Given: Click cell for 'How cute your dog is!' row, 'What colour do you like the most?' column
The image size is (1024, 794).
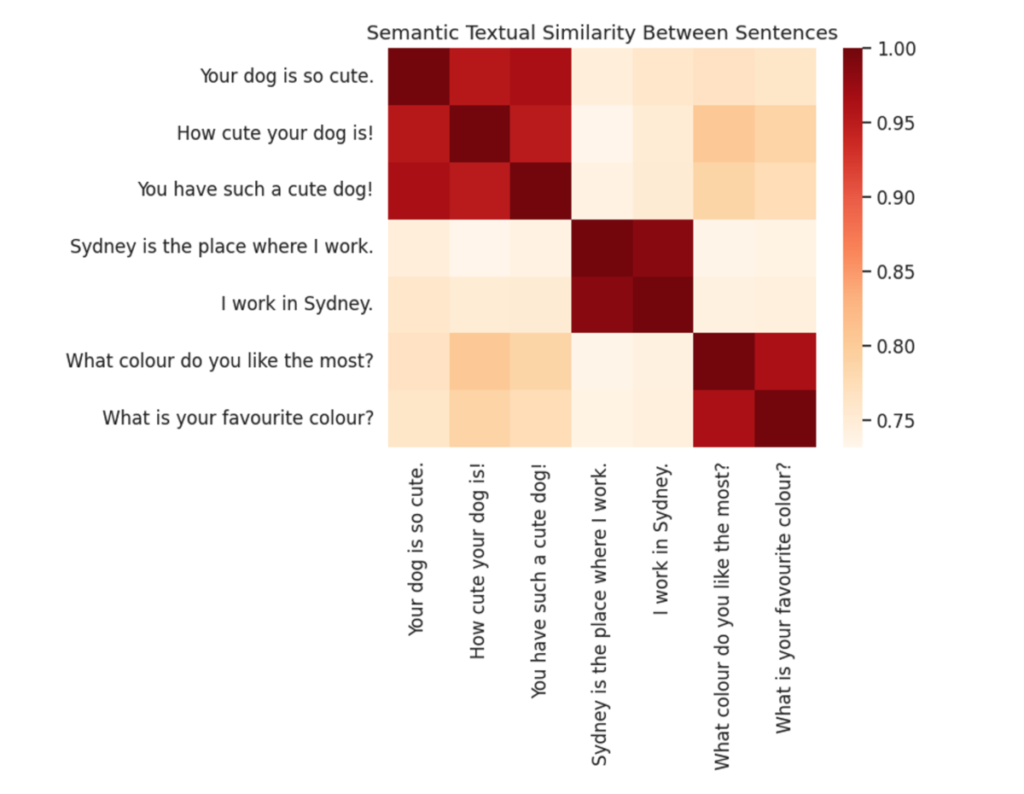Looking at the screenshot, I should click(724, 133).
